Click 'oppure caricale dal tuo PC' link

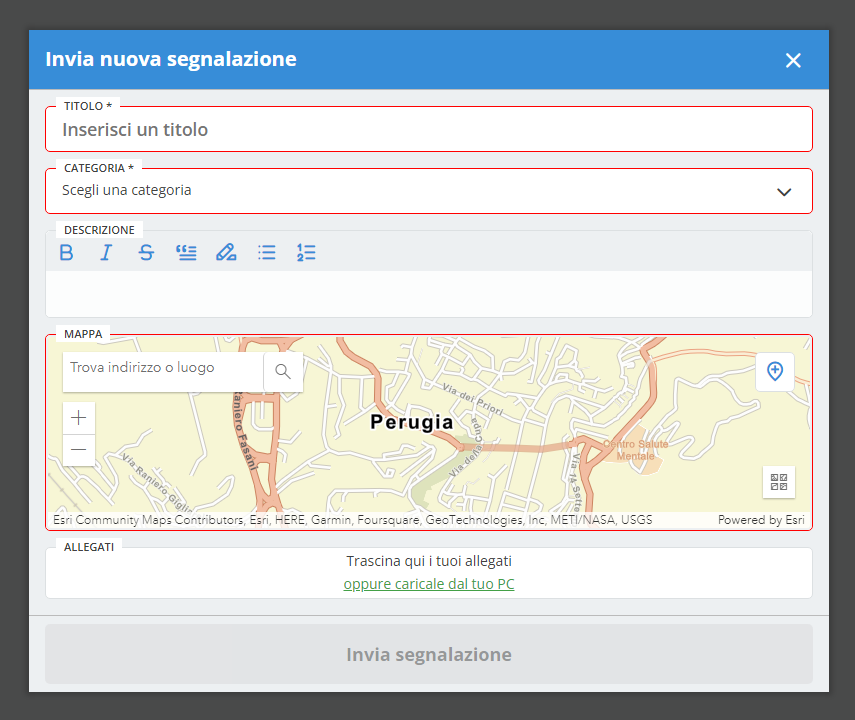click(x=429, y=584)
